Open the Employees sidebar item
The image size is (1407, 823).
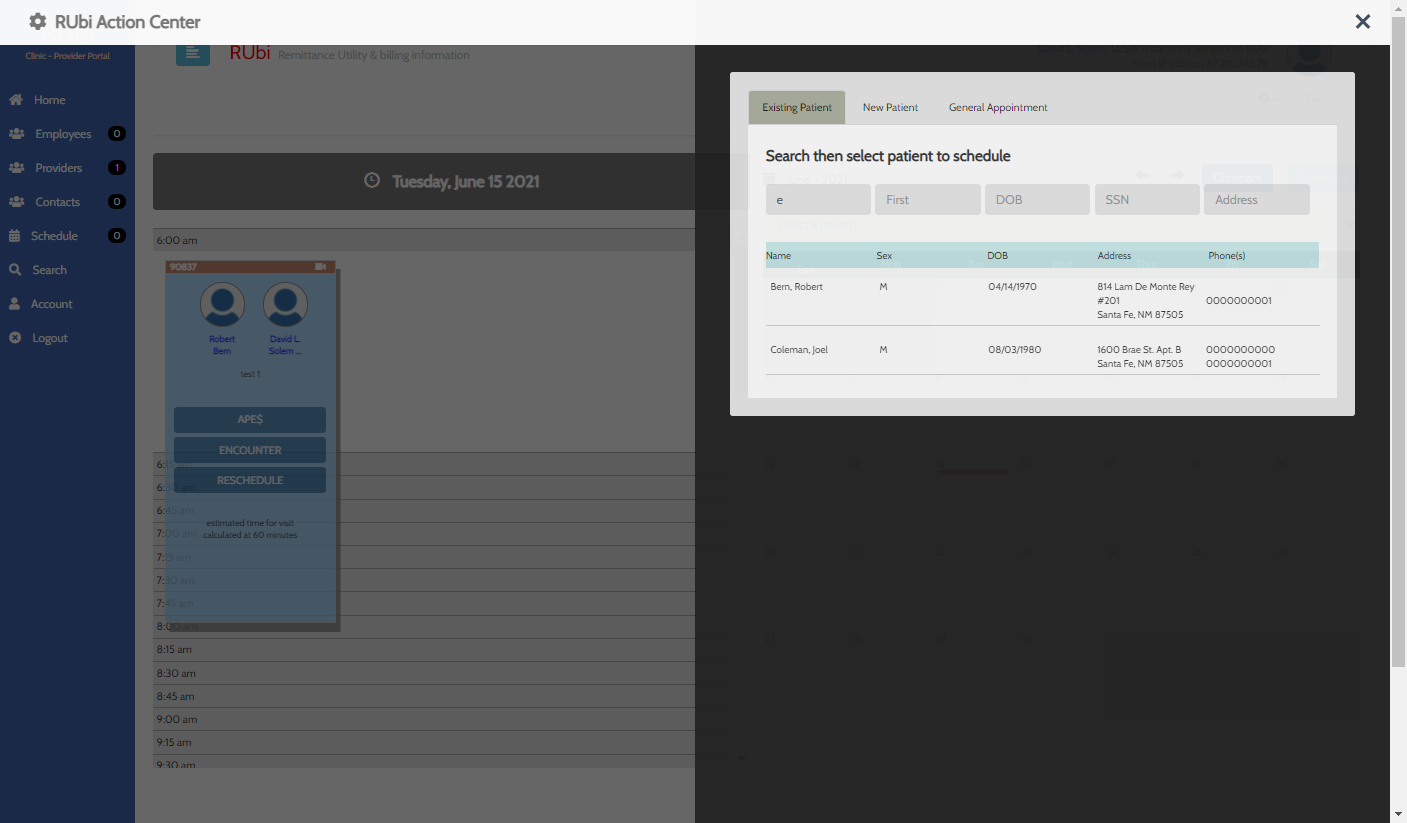62,134
